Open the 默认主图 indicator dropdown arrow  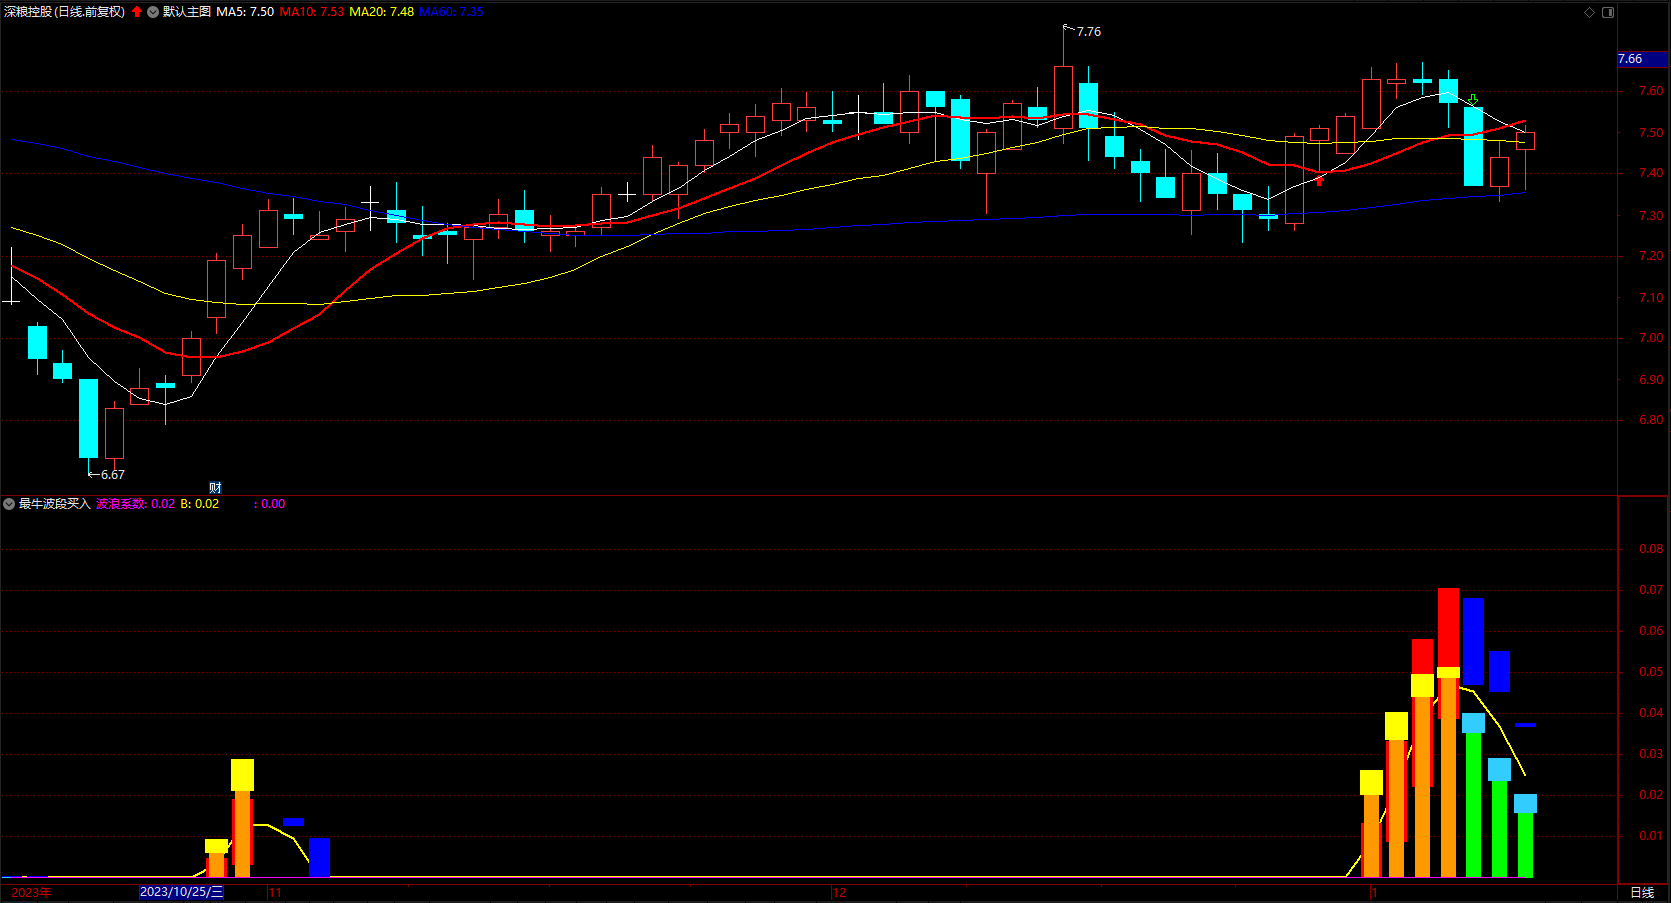[x=153, y=12]
